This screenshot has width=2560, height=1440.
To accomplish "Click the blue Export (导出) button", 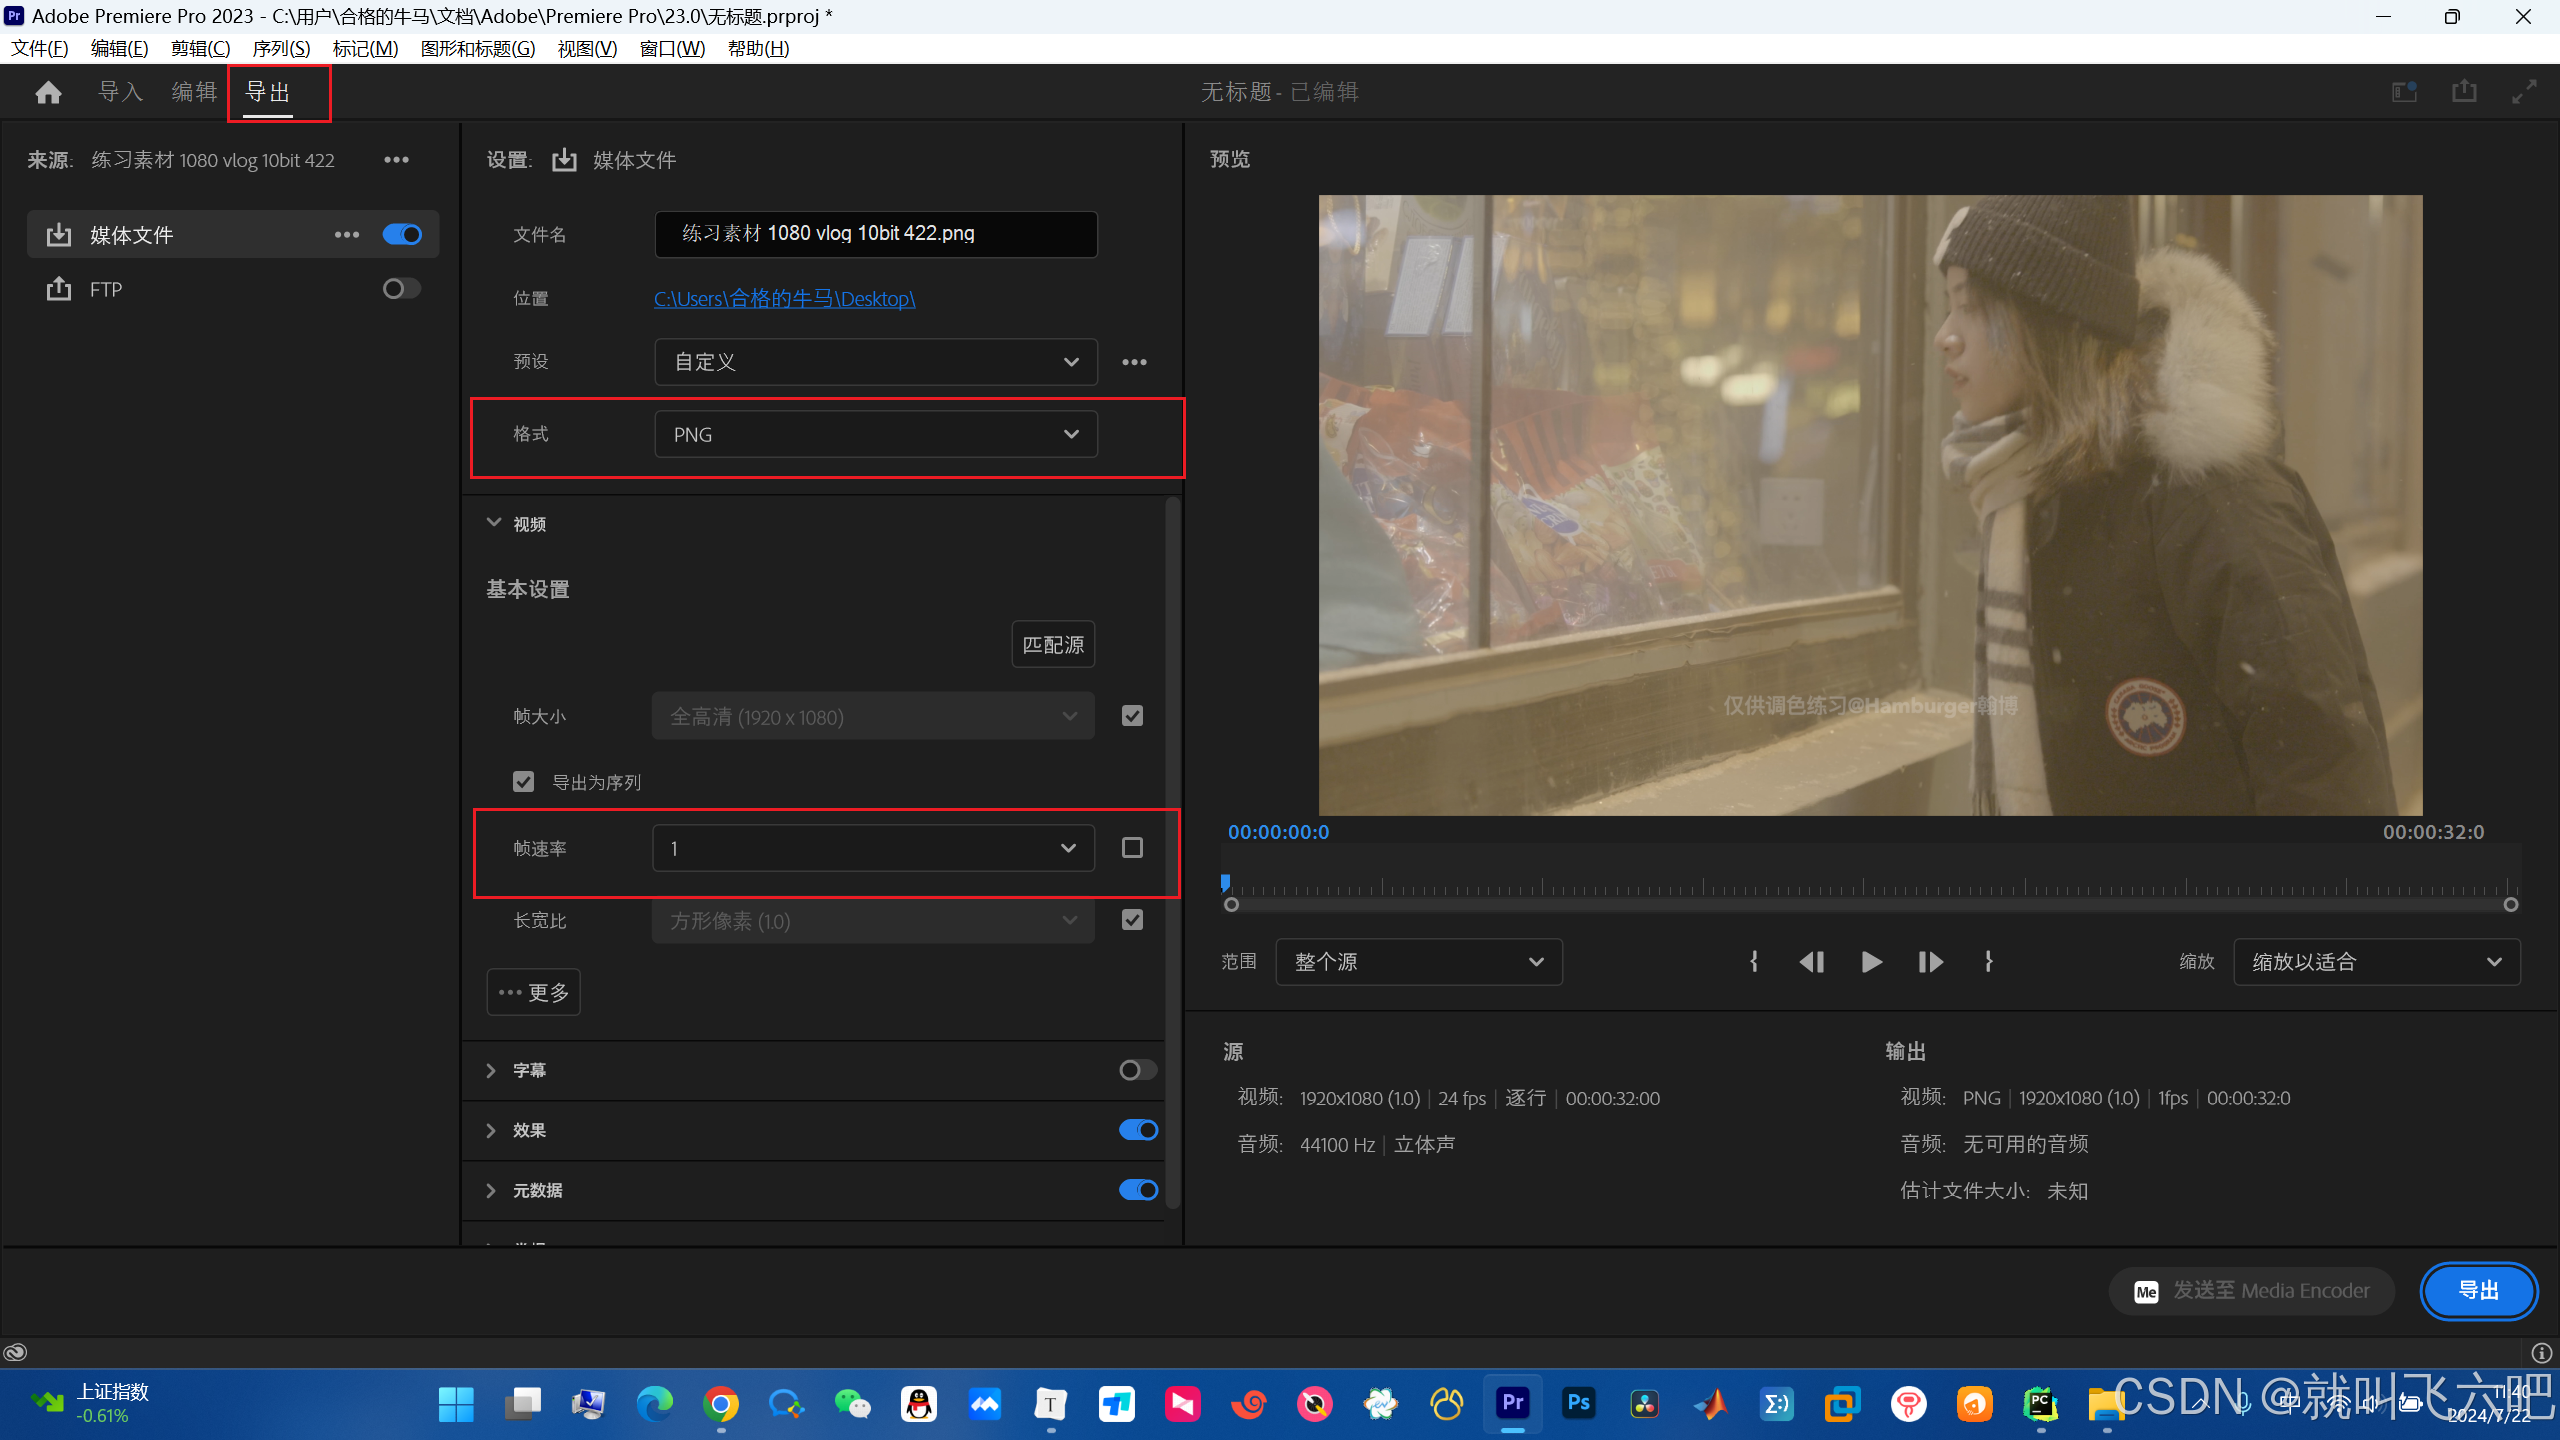I will [2478, 1290].
